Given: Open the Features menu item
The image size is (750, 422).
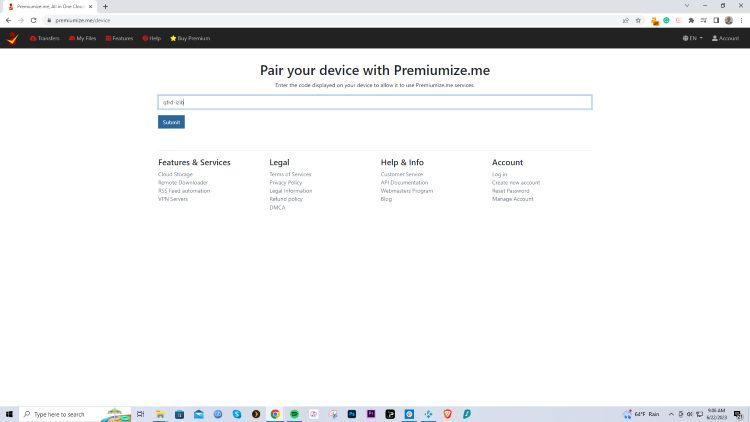Looking at the screenshot, I should 119,38.
